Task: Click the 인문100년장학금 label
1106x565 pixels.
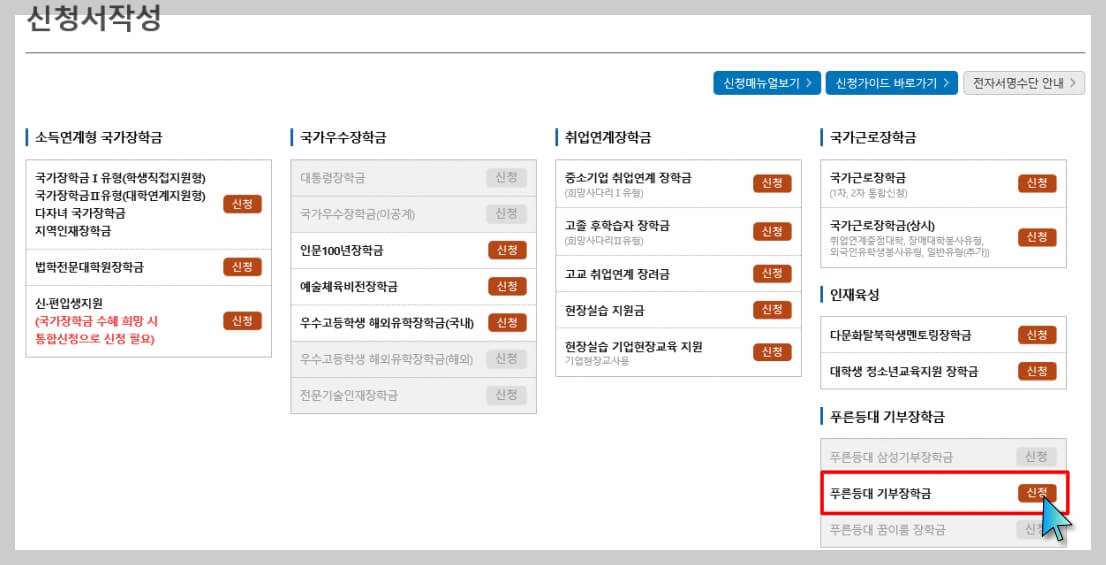Action: coord(341,250)
